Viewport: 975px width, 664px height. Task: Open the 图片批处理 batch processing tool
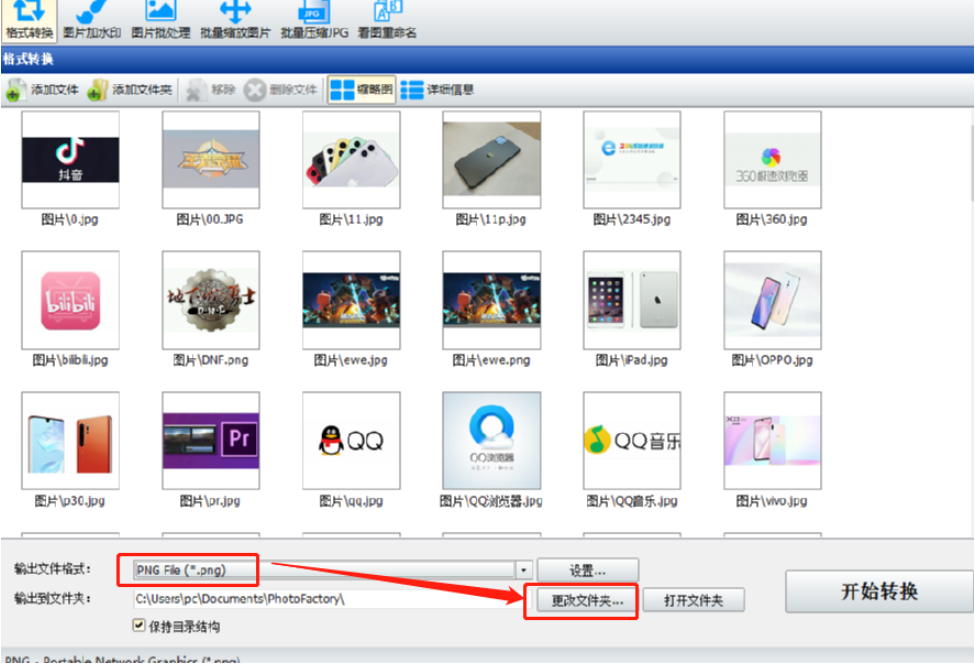click(160, 21)
